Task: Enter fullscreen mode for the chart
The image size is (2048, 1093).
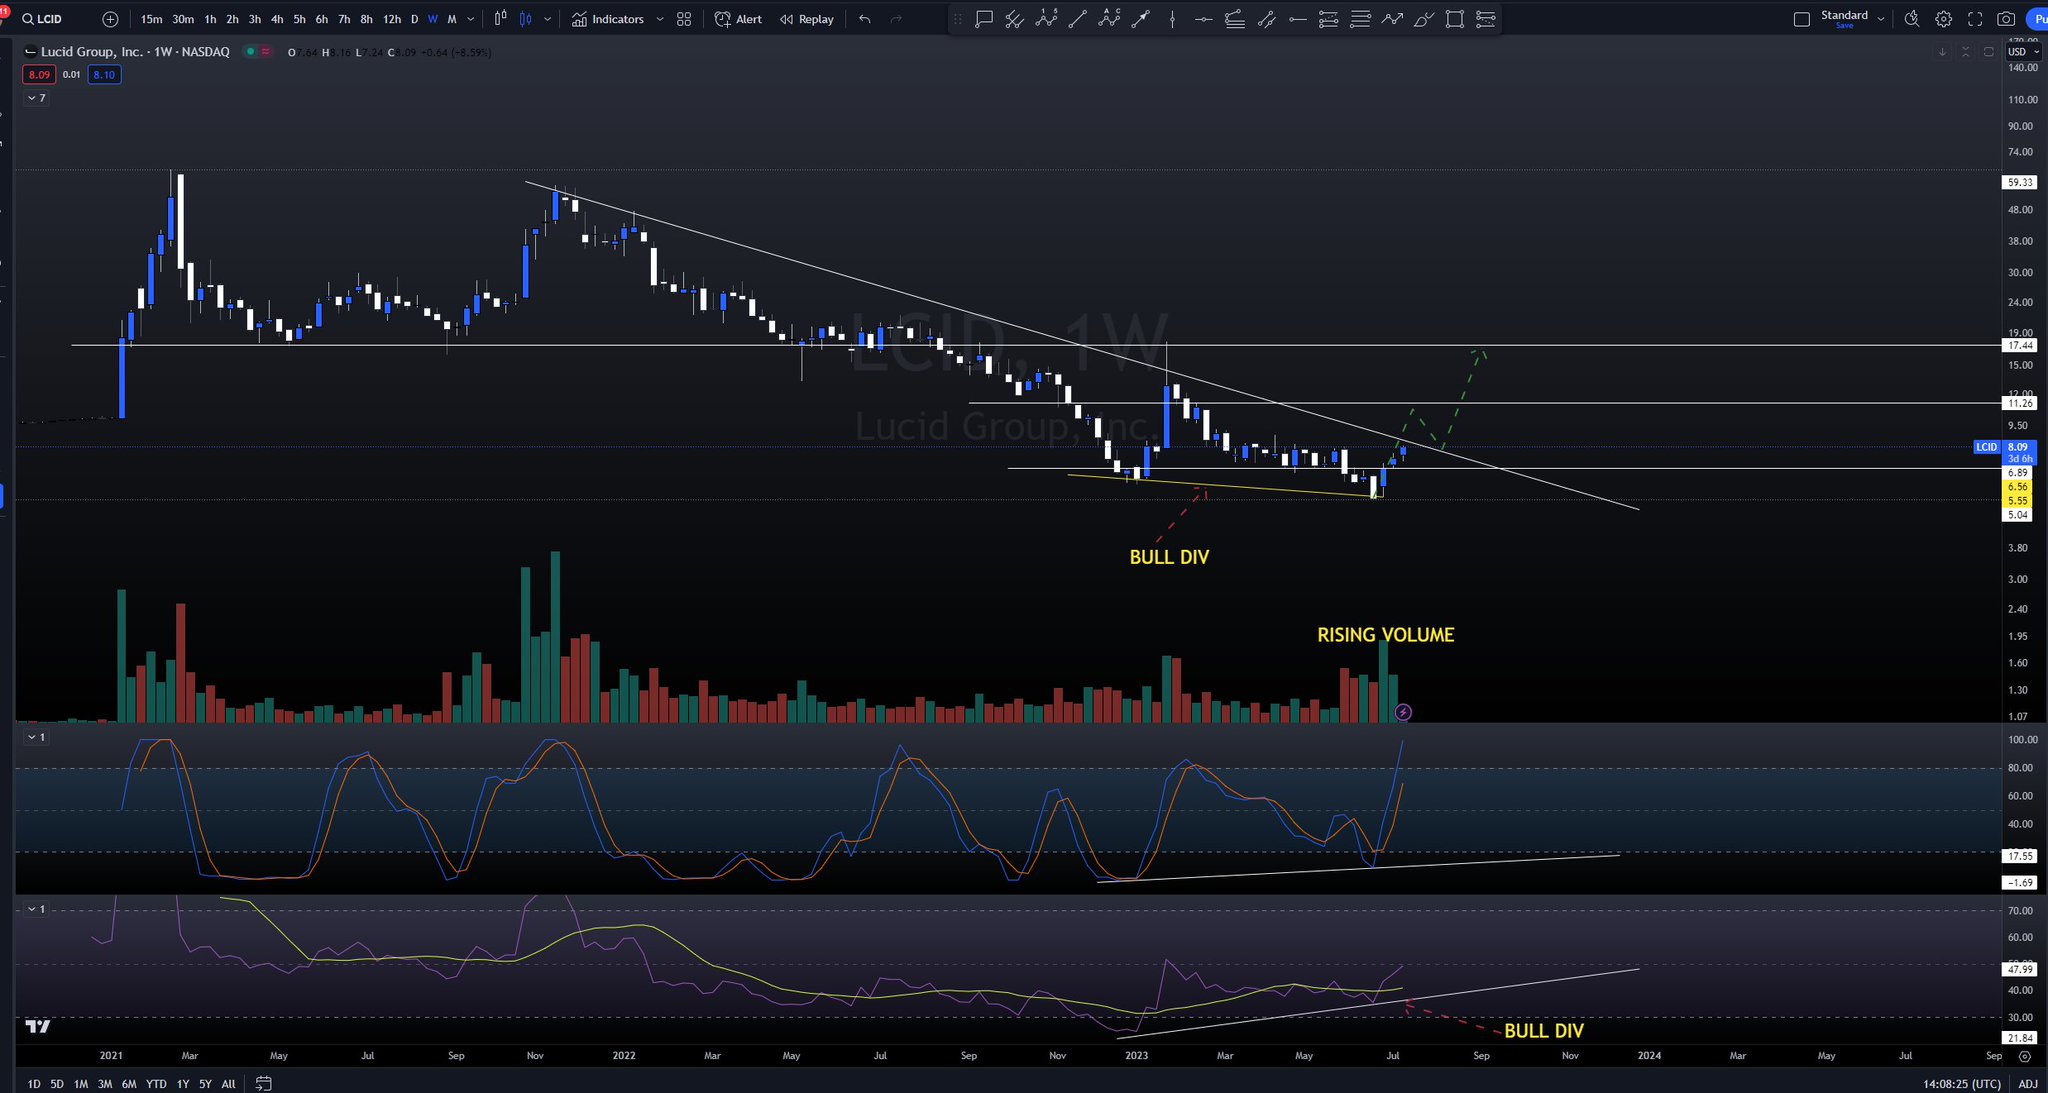Action: point(1976,19)
